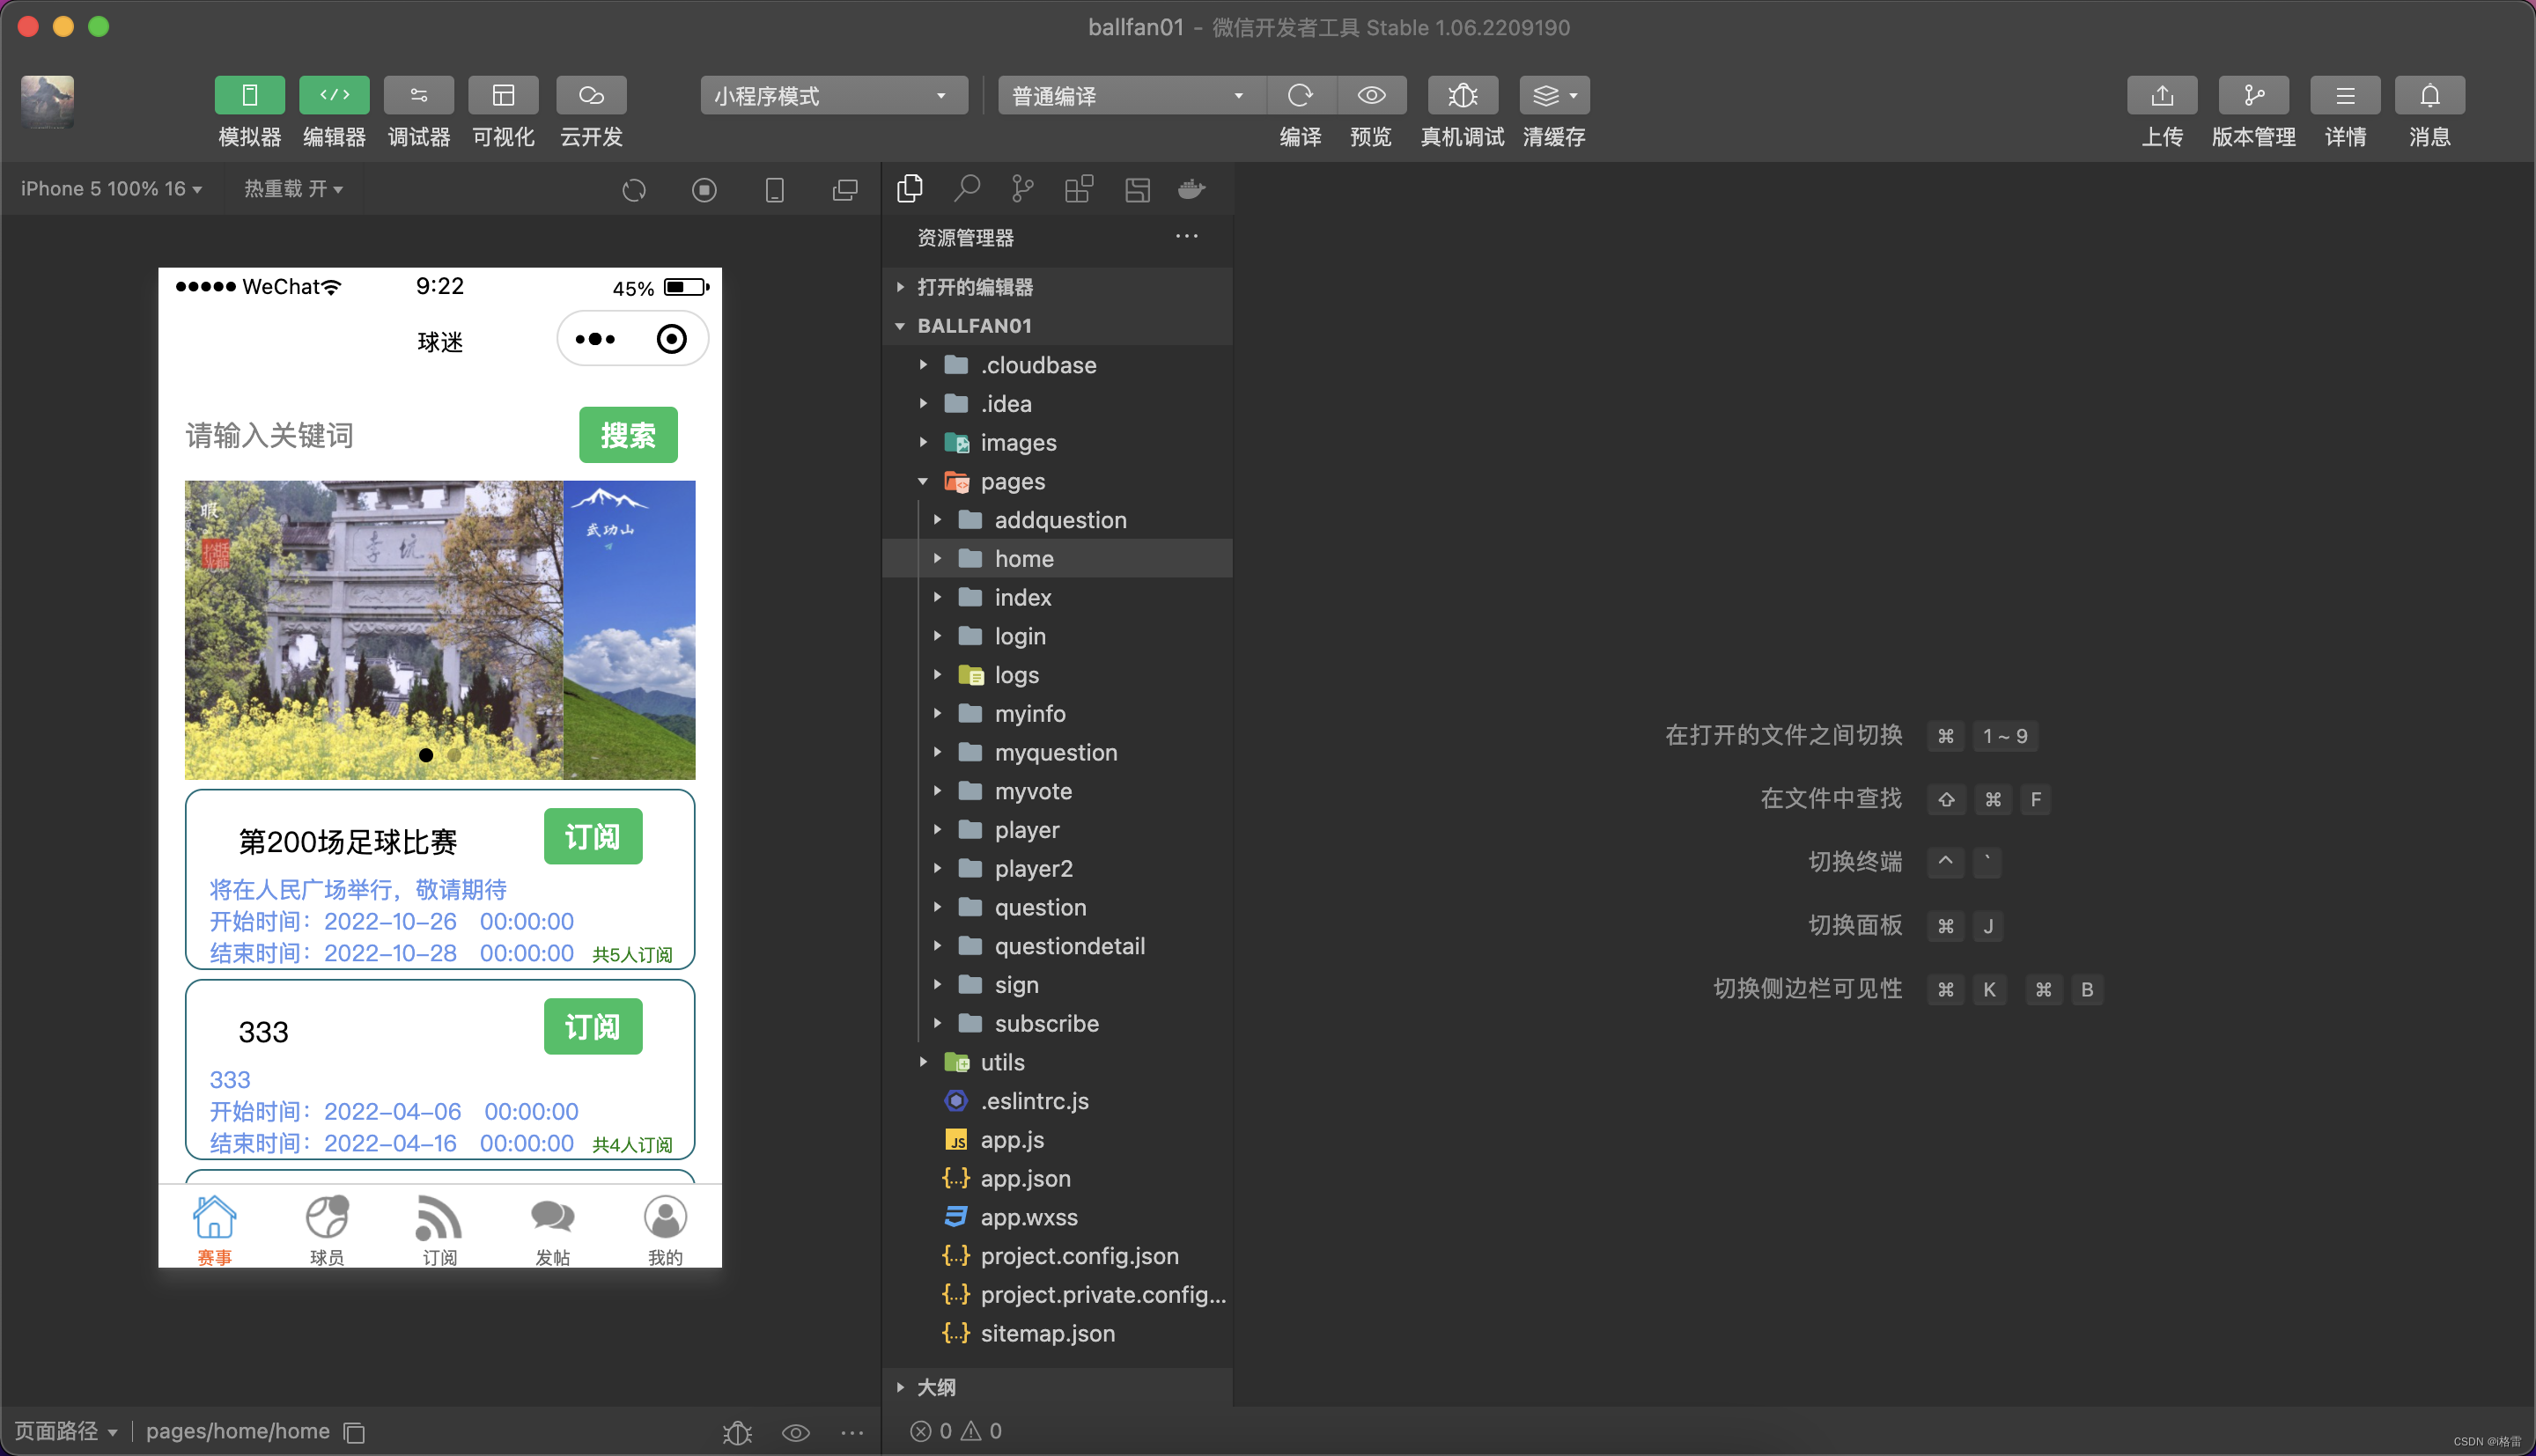Toggle the phone icon in simulator toolbar

click(774, 189)
